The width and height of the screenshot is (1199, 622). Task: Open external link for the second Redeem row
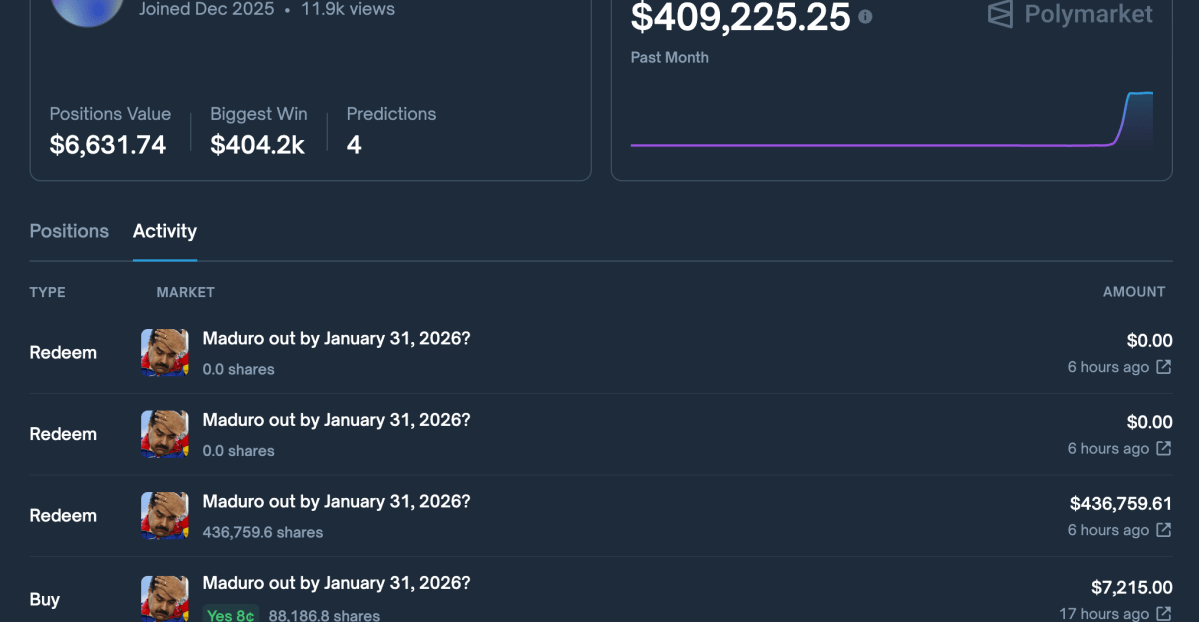coord(1164,449)
